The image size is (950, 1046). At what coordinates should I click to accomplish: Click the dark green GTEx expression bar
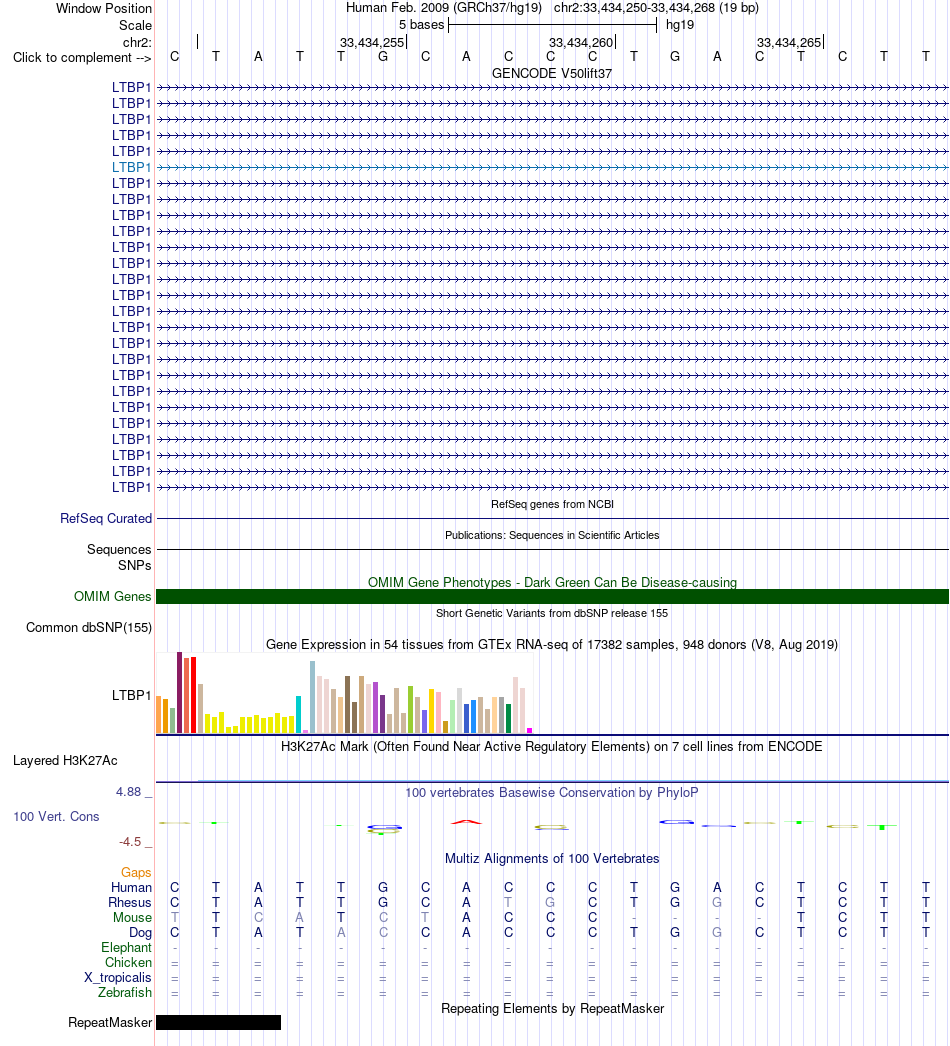(x=508, y=718)
